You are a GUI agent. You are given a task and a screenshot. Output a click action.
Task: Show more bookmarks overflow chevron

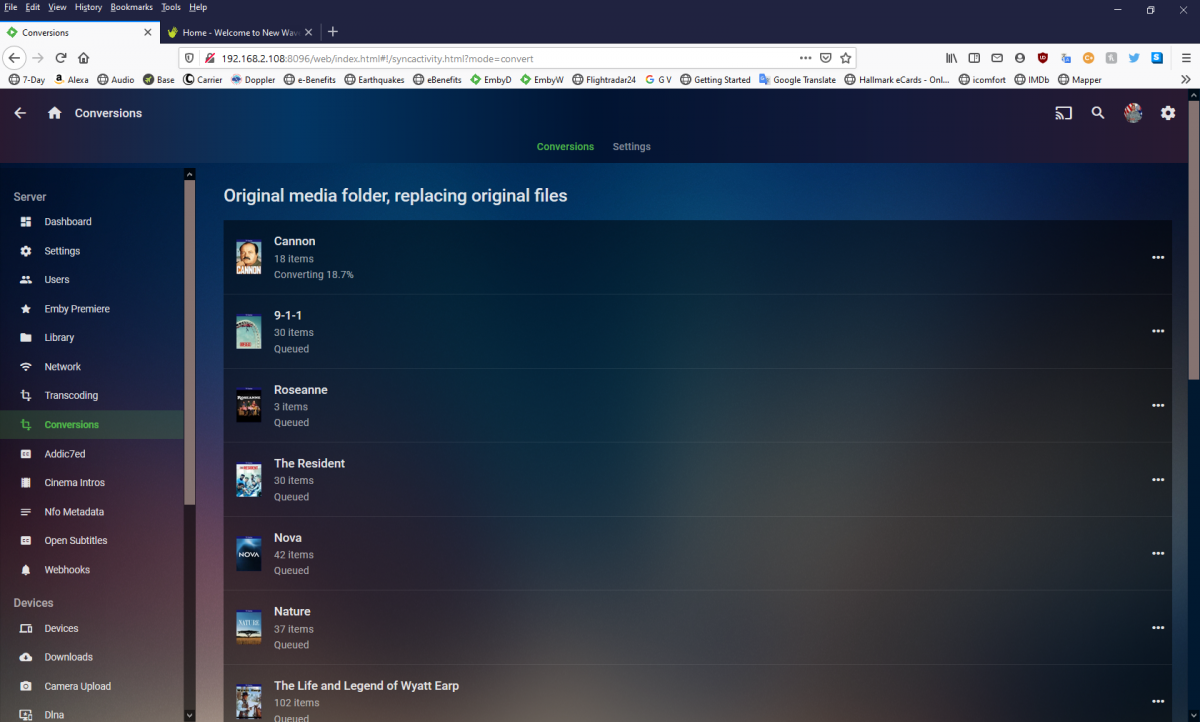click(1186, 79)
